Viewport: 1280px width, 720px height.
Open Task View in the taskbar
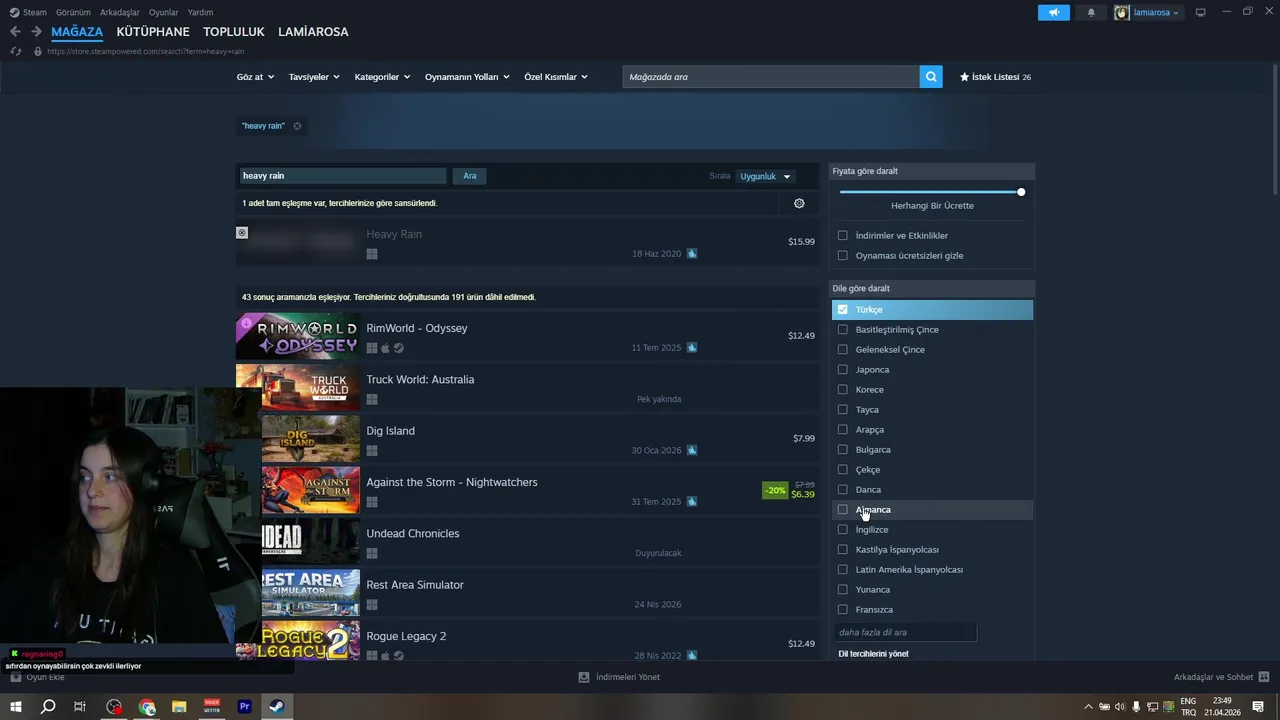pos(80,707)
